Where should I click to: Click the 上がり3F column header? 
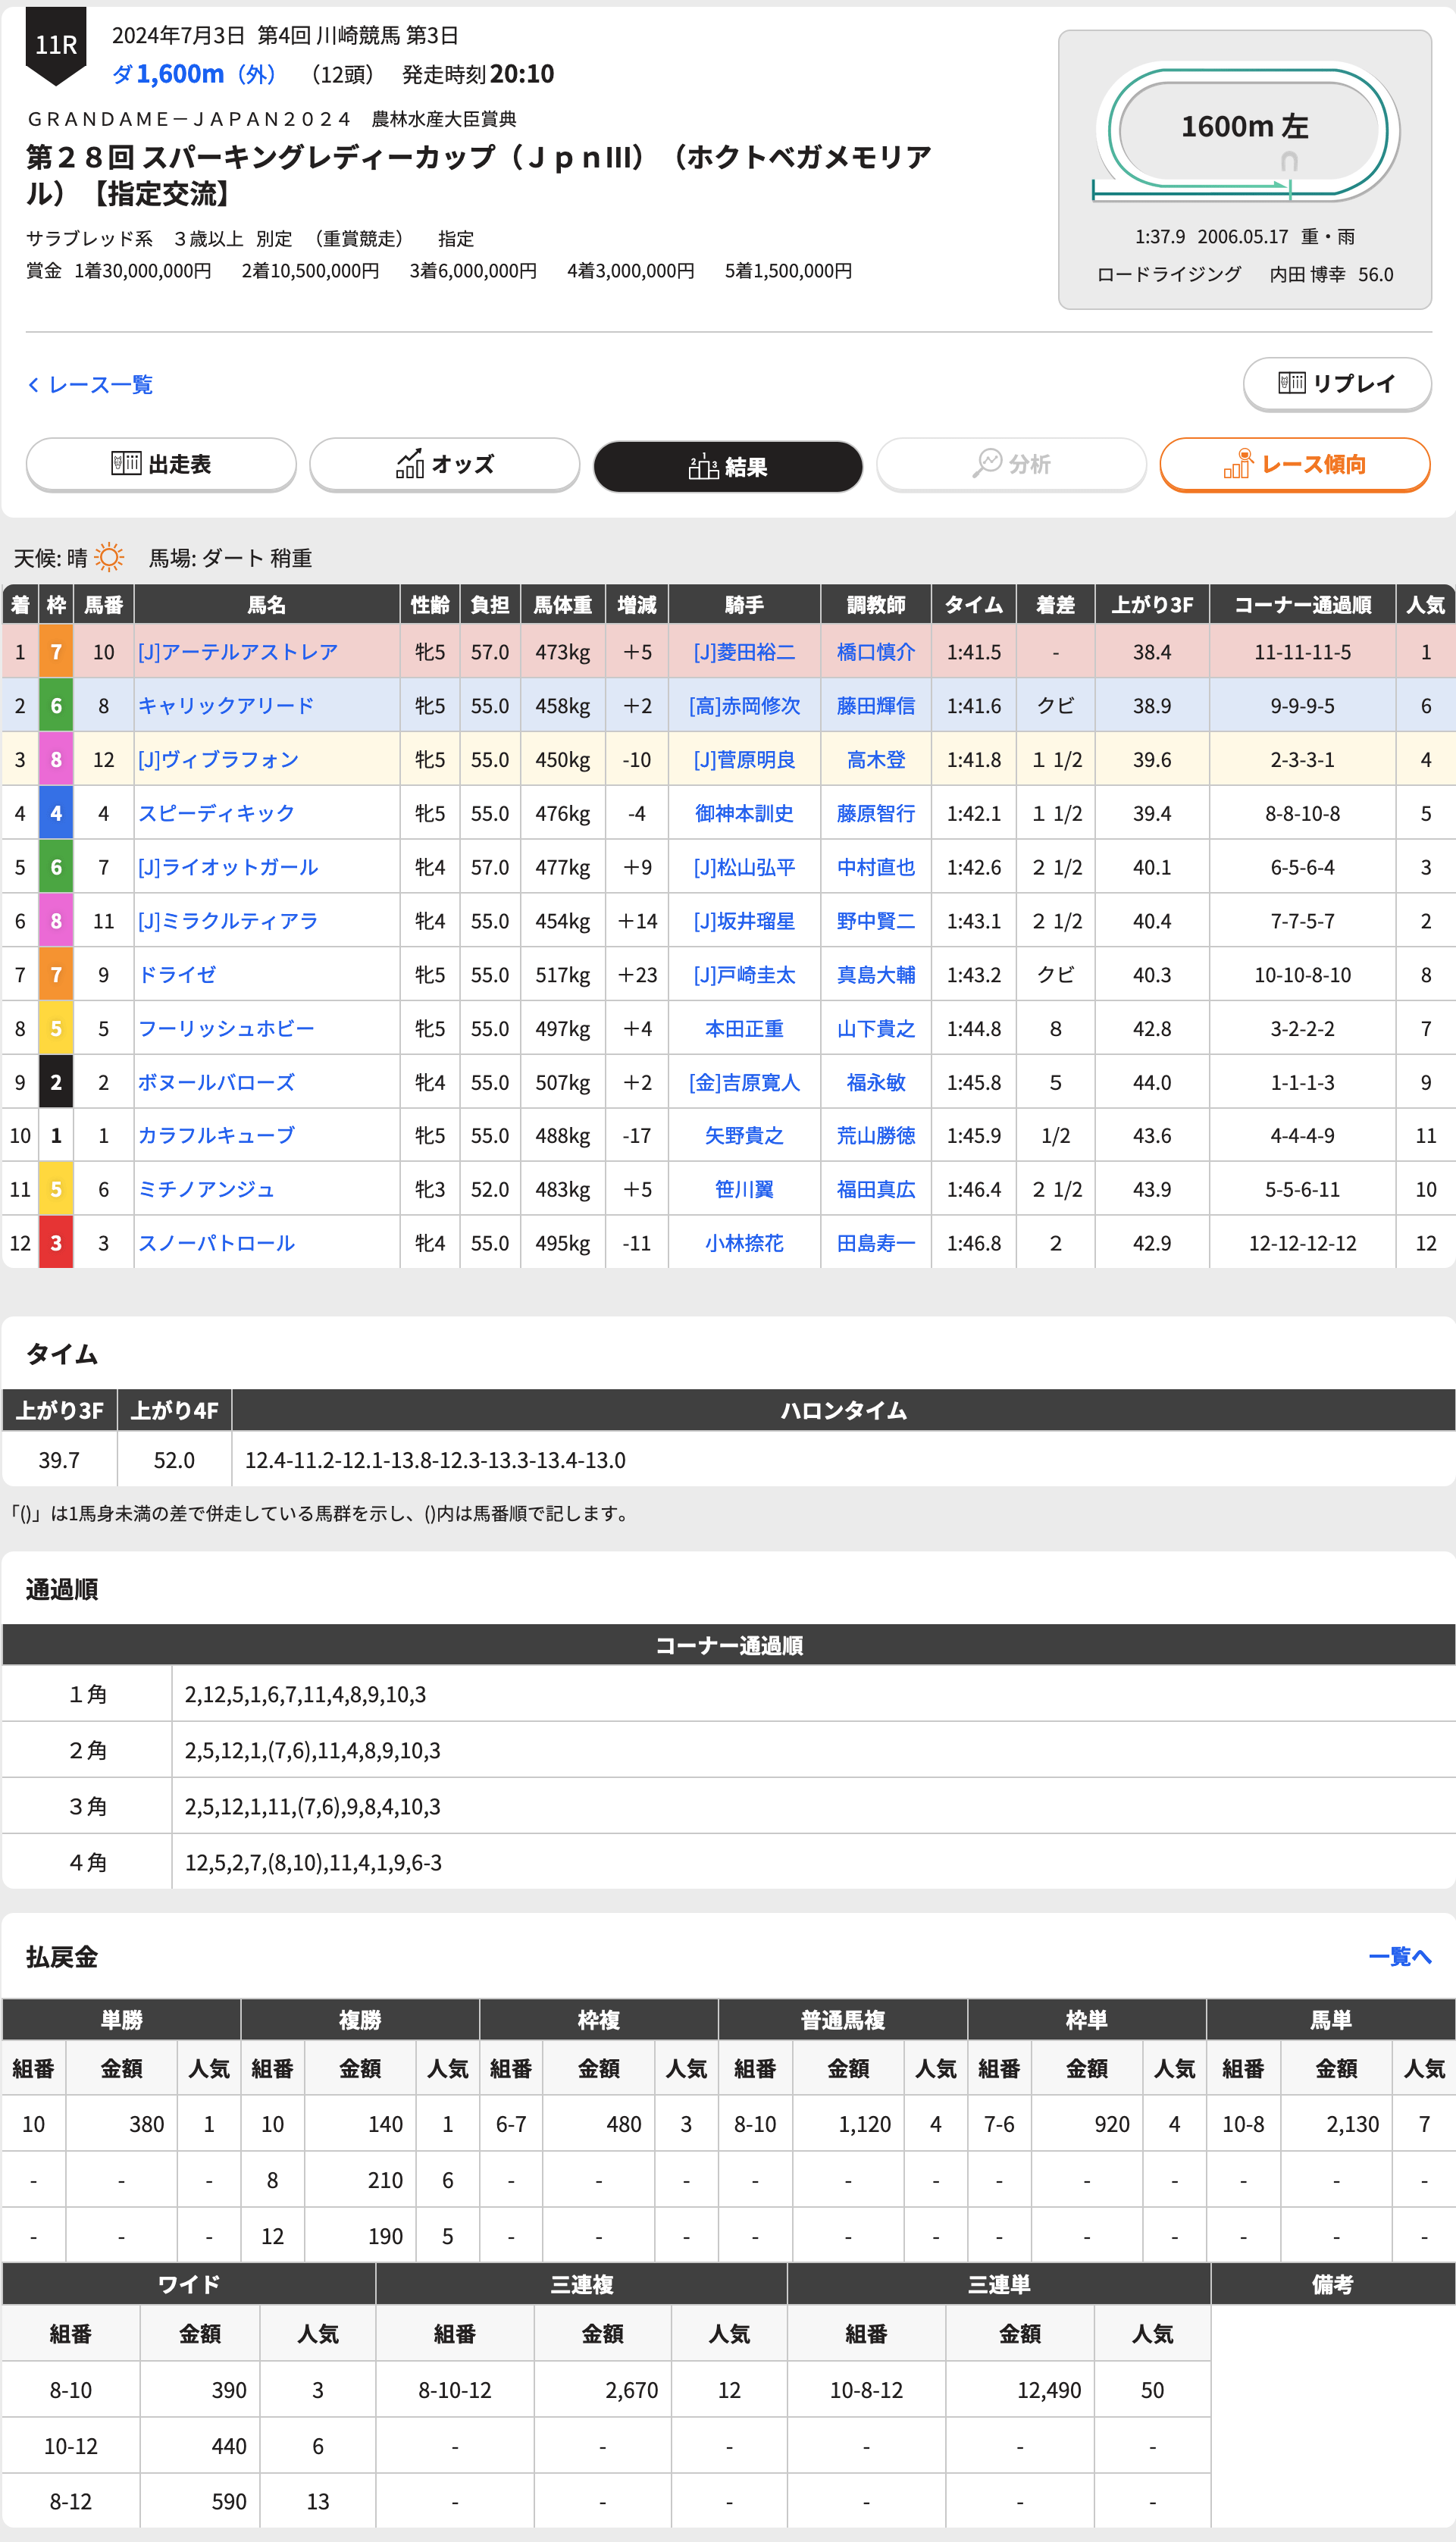(1152, 605)
